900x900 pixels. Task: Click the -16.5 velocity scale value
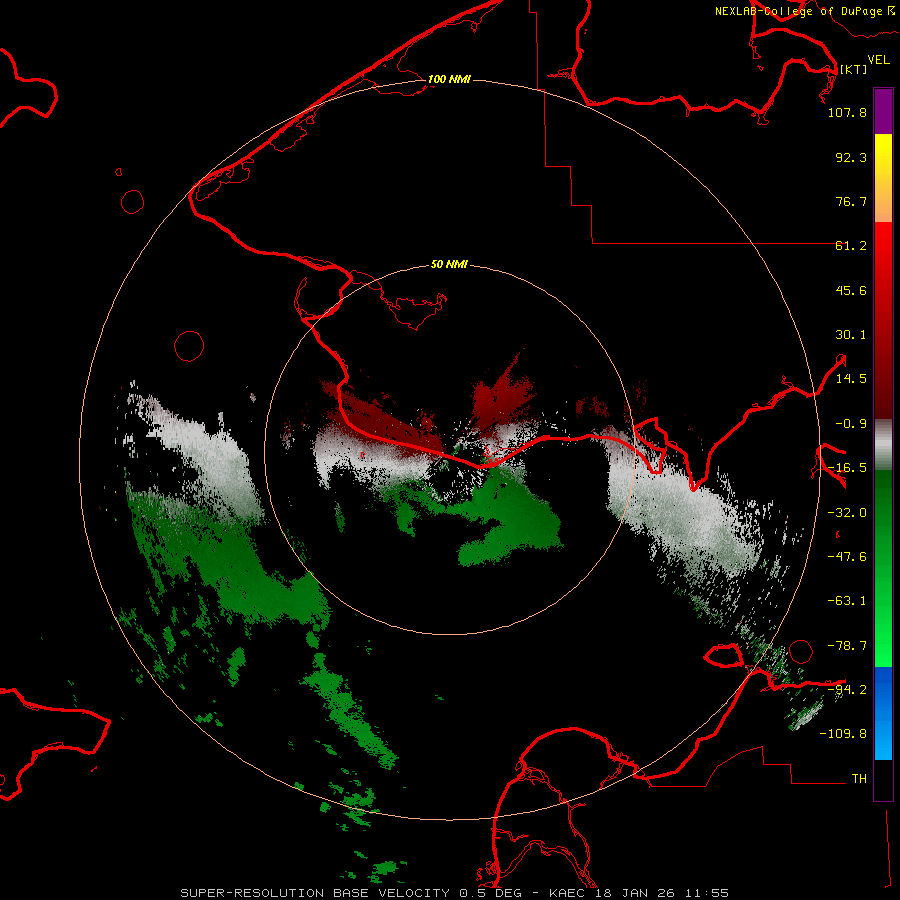[x=847, y=468]
